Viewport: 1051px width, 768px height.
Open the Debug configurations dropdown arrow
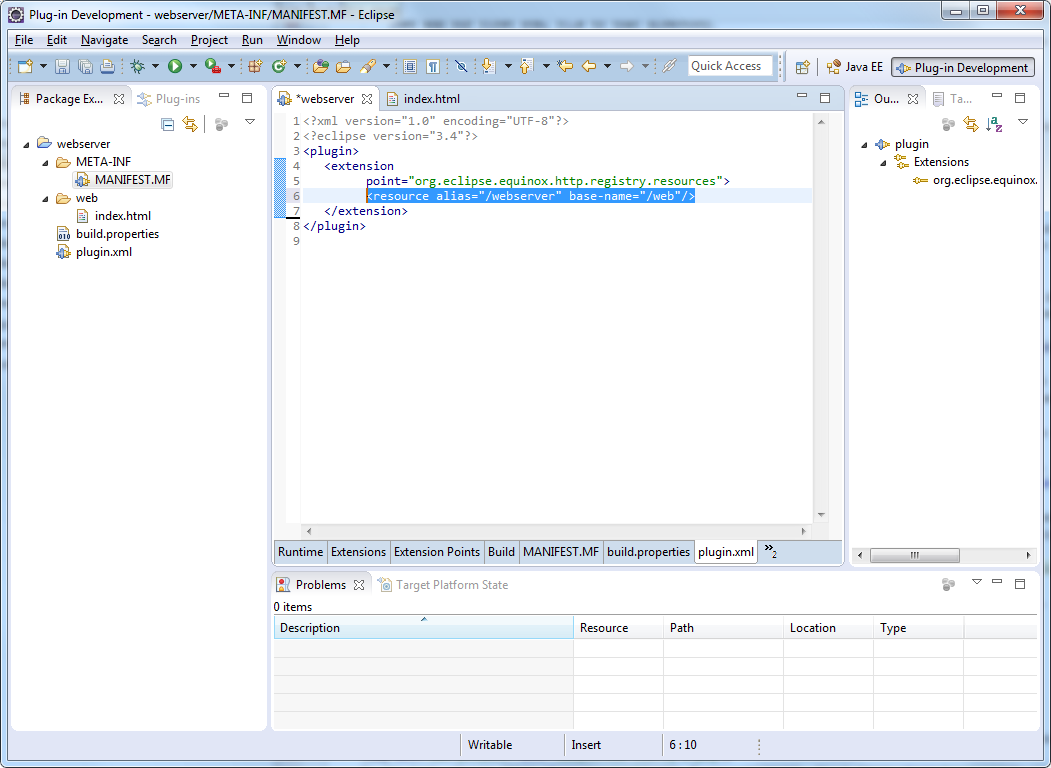(x=156, y=66)
